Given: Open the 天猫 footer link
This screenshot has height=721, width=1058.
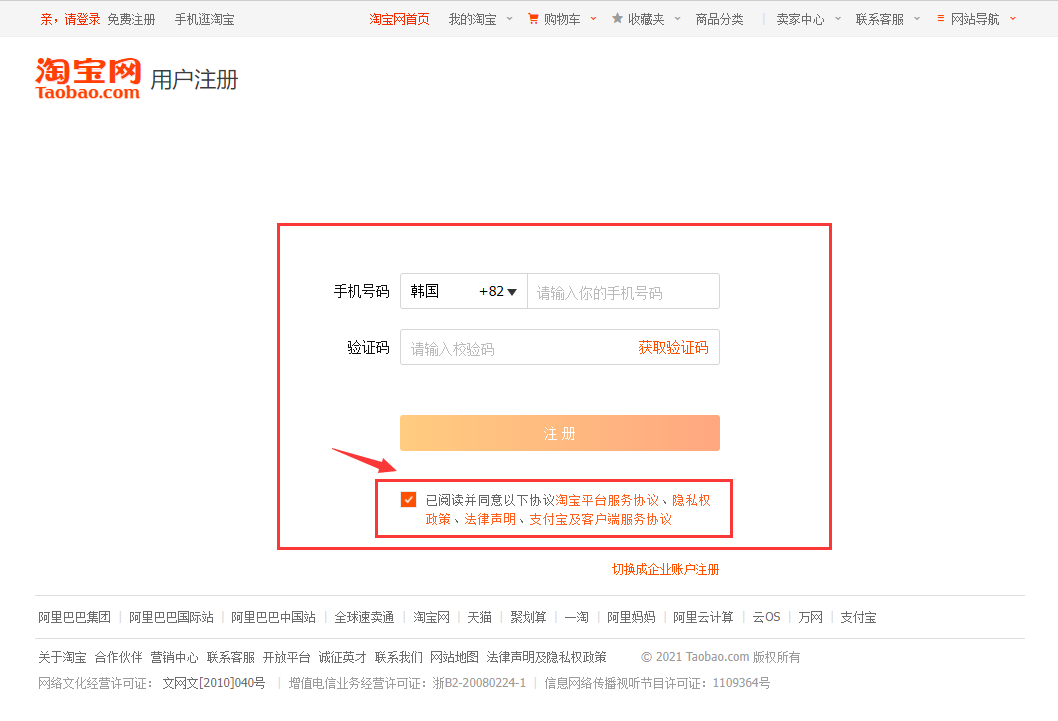Looking at the screenshot, I should coord(480,617).
